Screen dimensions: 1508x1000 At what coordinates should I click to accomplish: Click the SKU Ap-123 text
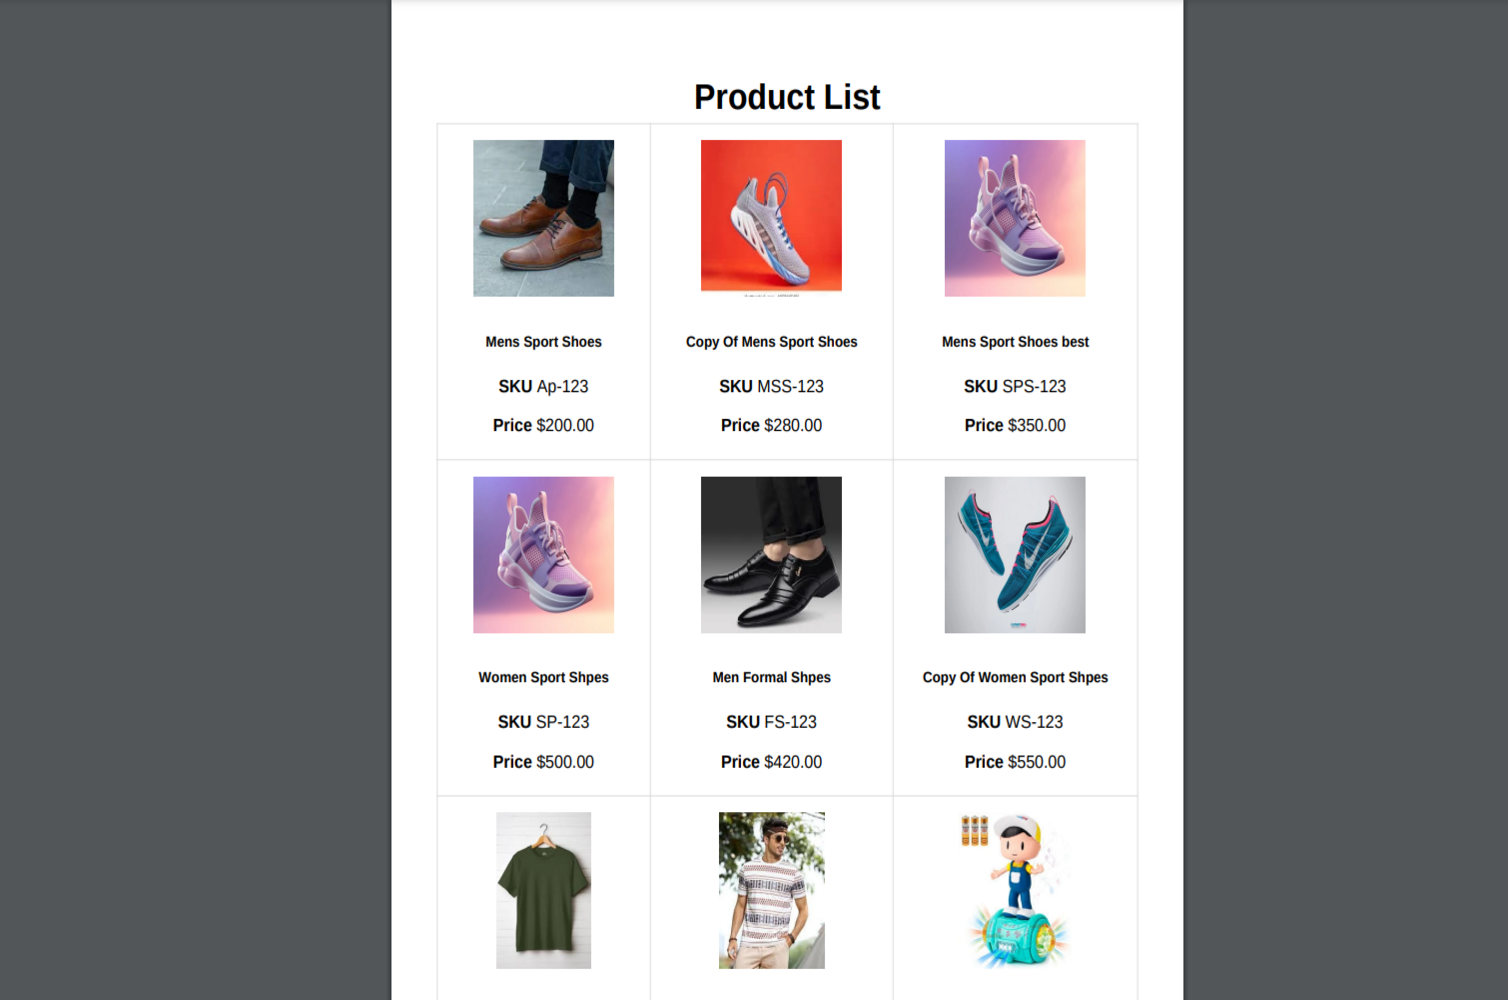(543, 386)
